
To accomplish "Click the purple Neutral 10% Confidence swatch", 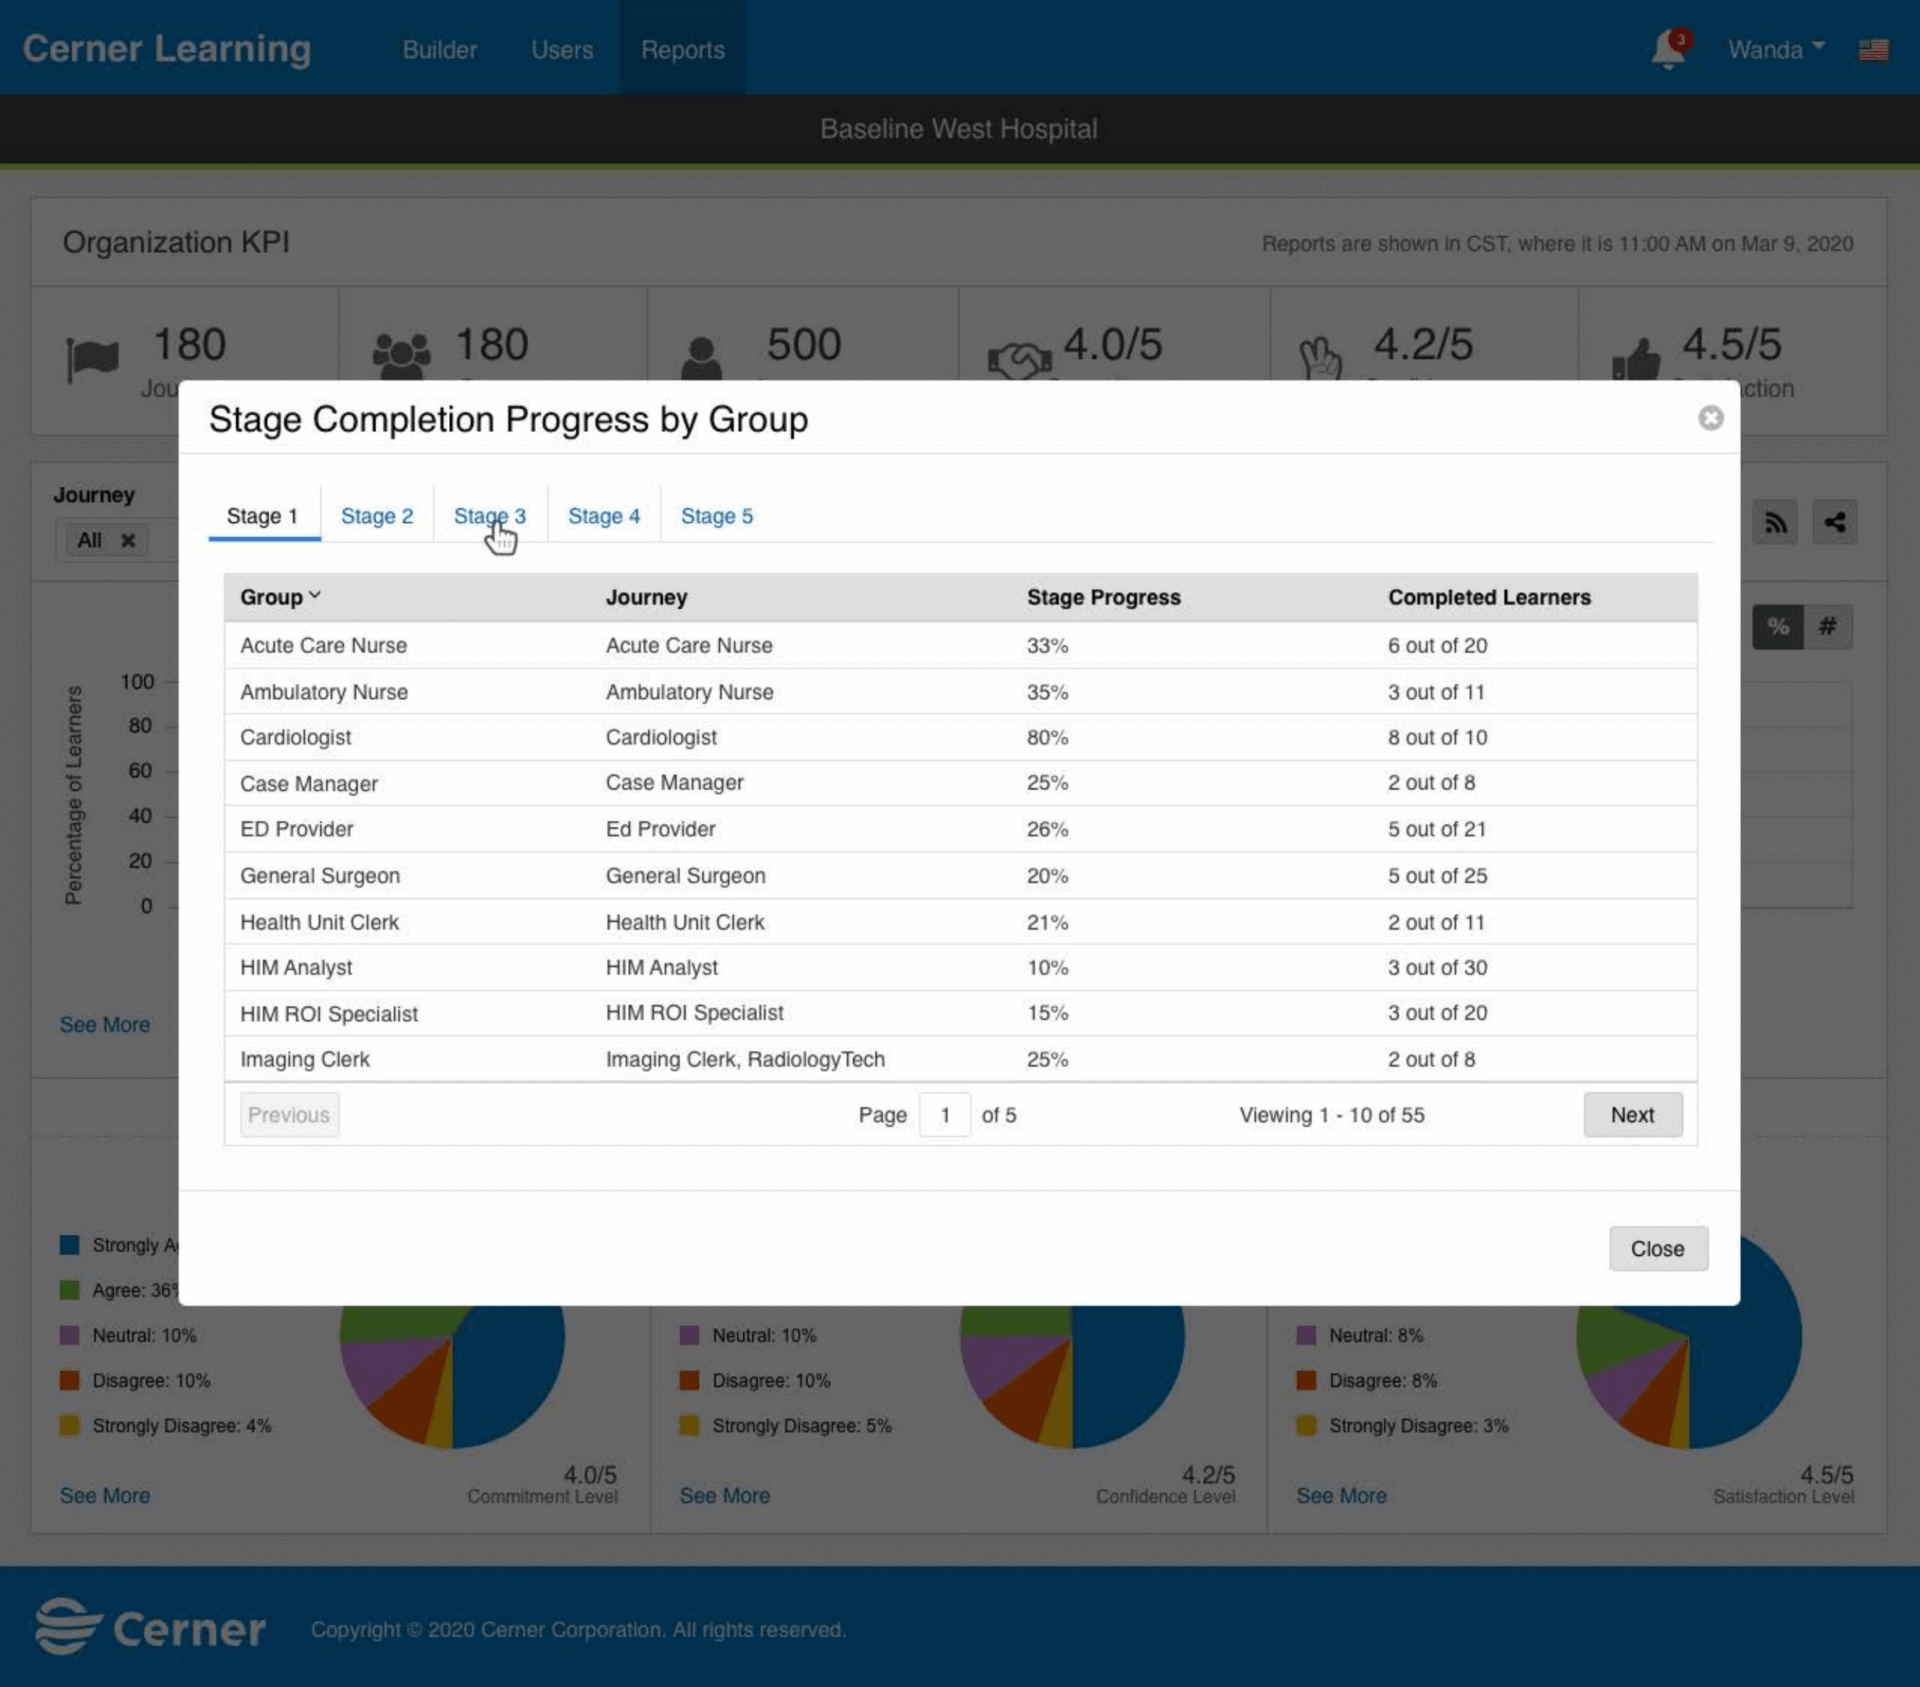I will point(689,1336).
